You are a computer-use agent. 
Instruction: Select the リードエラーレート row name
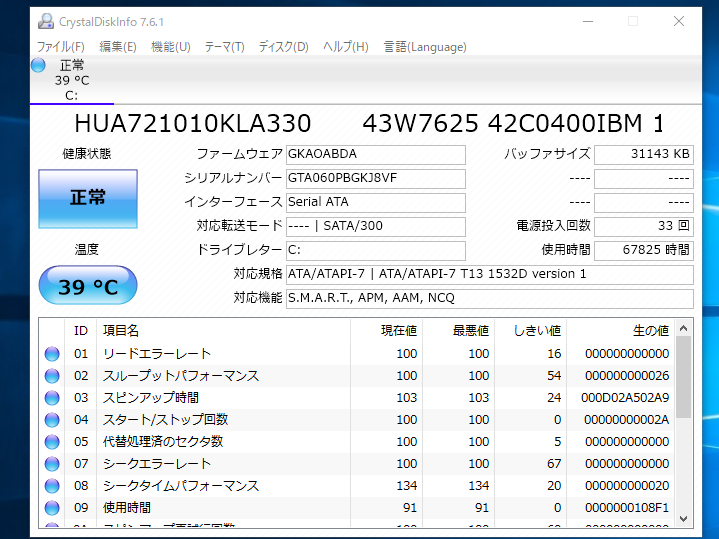pos(157,354)
